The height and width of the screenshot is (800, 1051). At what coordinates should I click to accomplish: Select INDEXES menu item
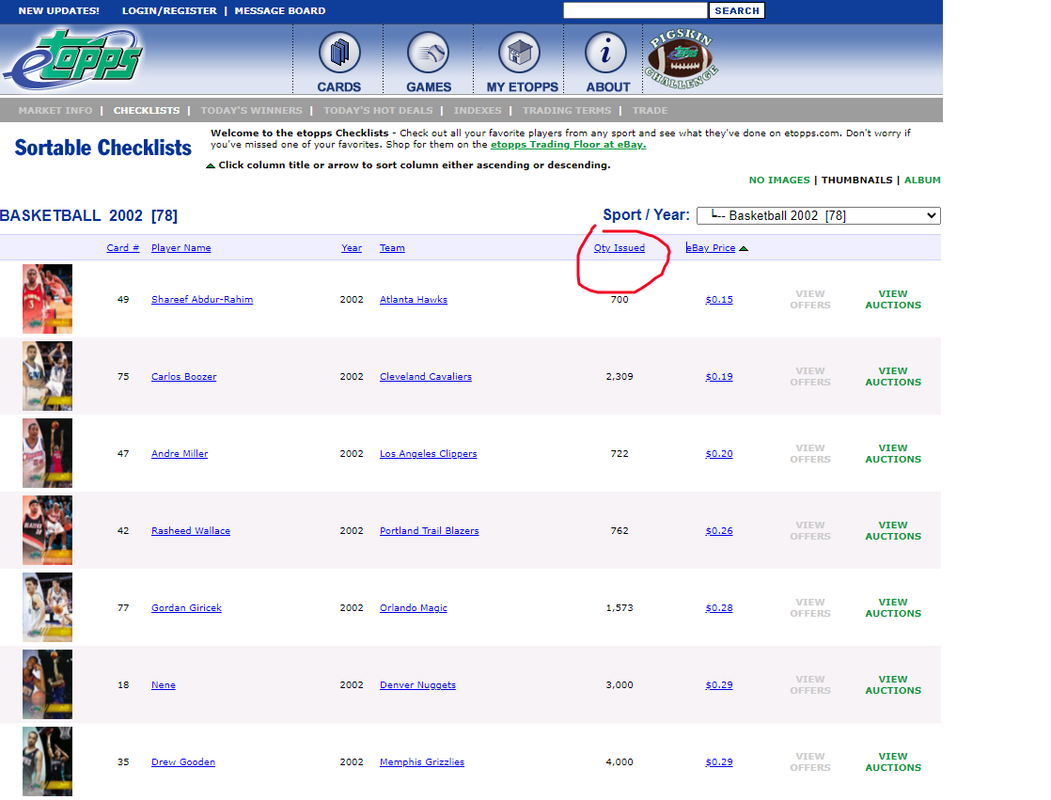(x=477, y=111)
